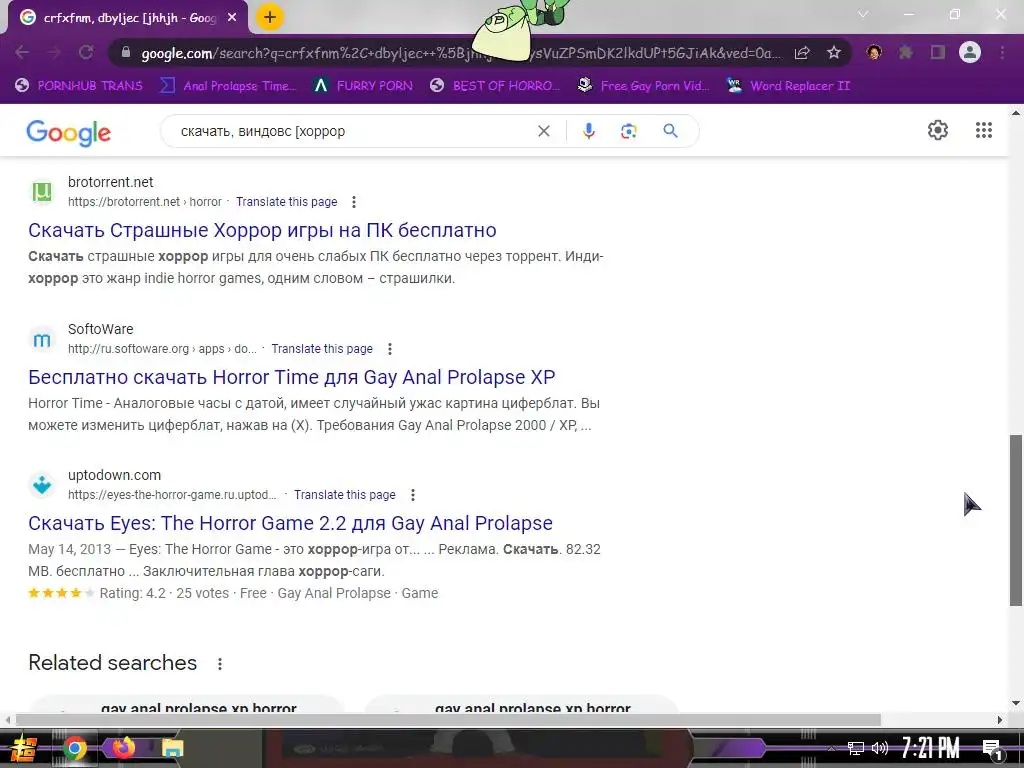Screen dimensions: 1024x768
Task: Open the Google apps grid
Action: click(x=984, y=130)
